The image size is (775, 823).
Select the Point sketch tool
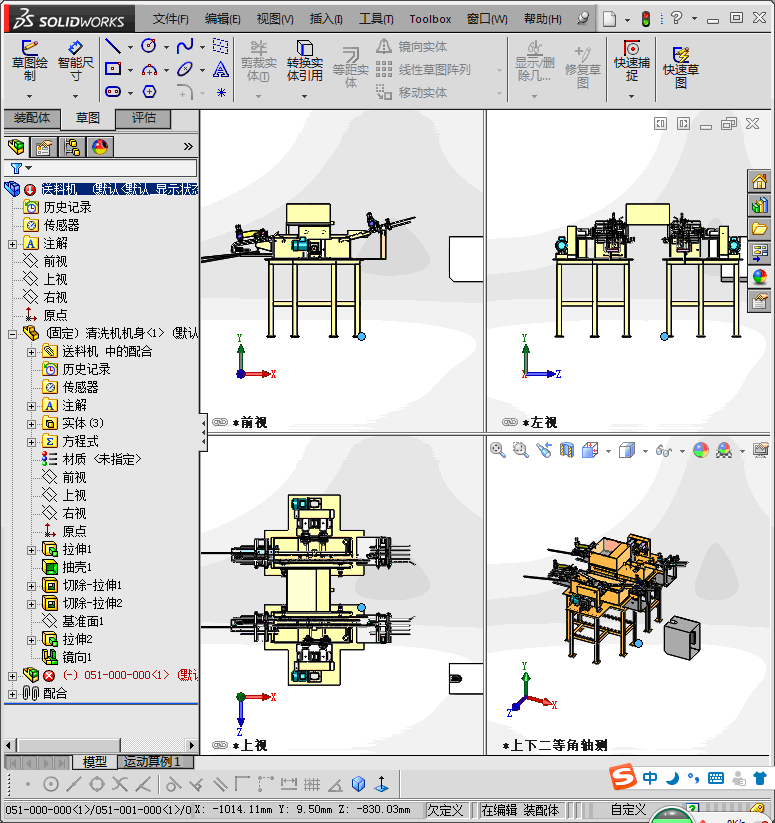pyautogui.click(x=221, y=93)
